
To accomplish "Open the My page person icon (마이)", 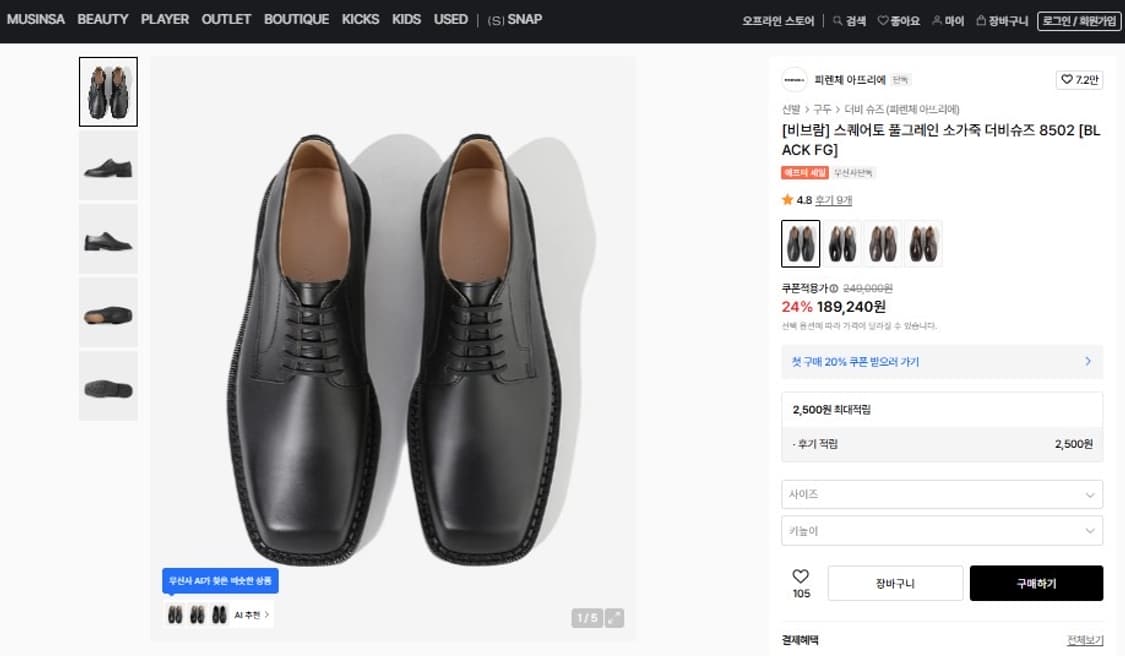I will pos(937,21).
